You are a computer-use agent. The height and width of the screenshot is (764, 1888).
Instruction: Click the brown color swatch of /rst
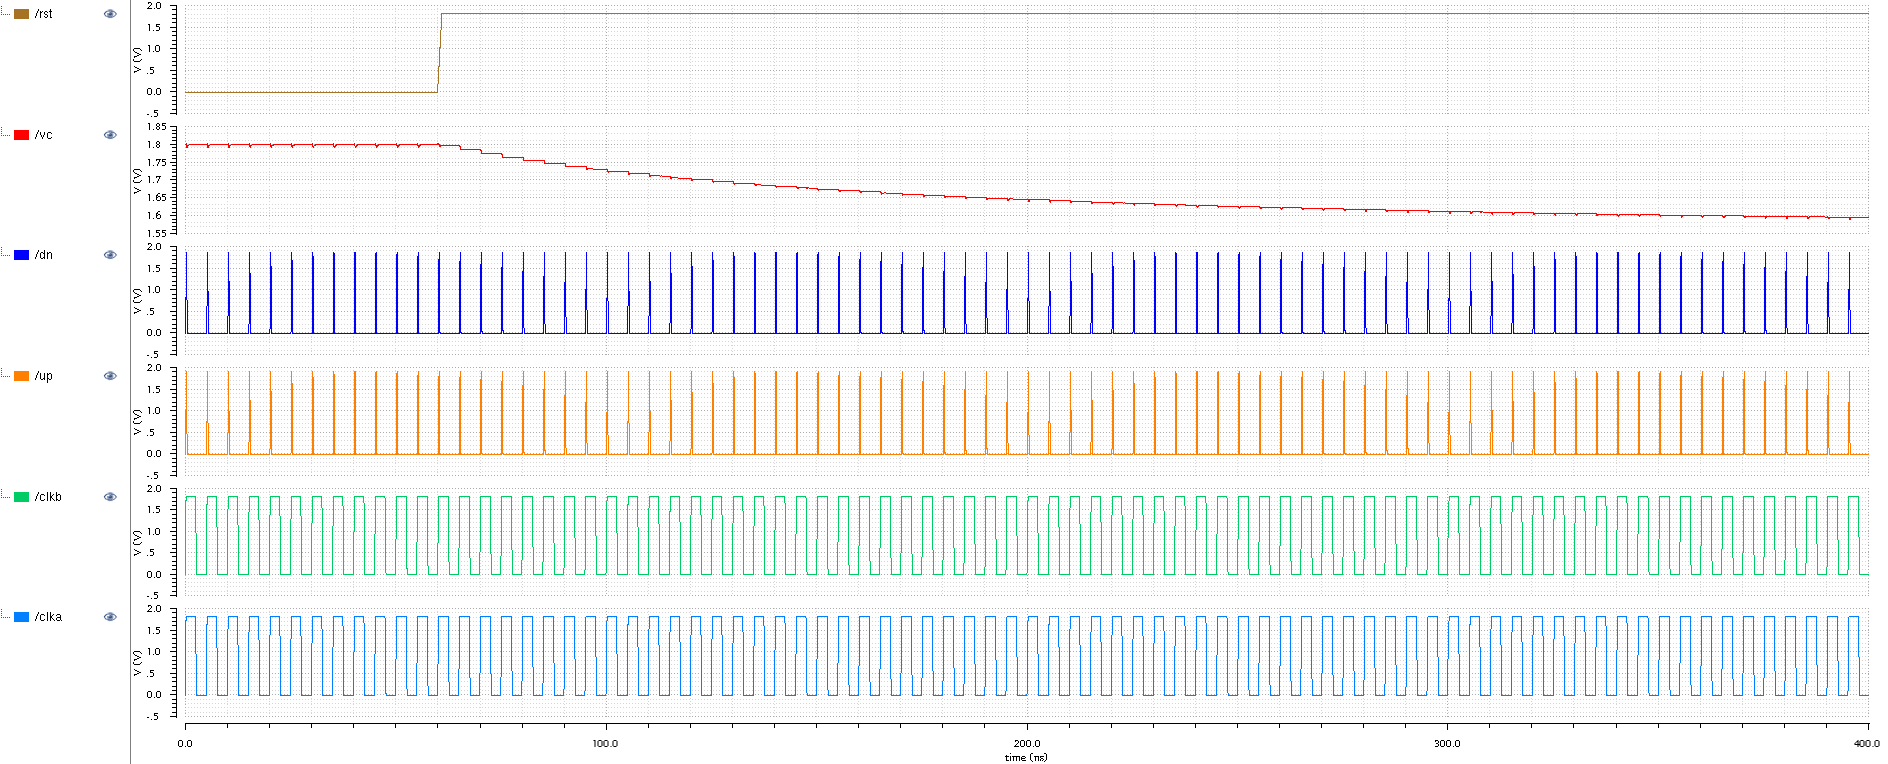coord(21,14)
